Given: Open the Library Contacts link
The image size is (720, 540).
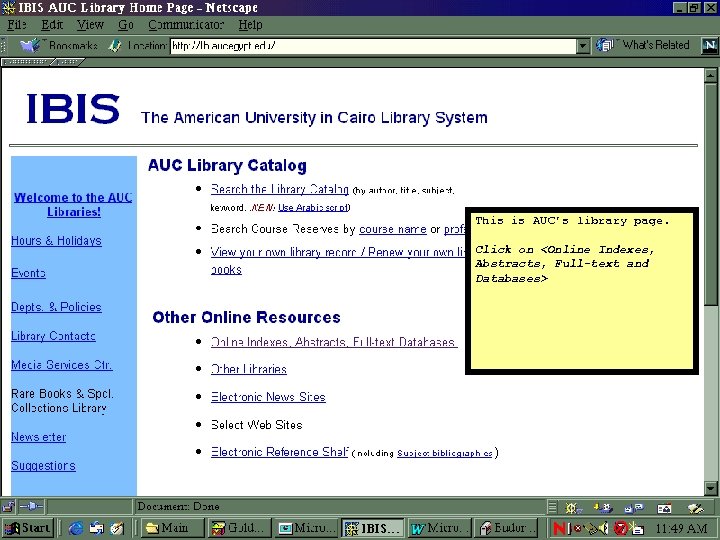Looking at the screenshot, I should click(x=53, y=336).
